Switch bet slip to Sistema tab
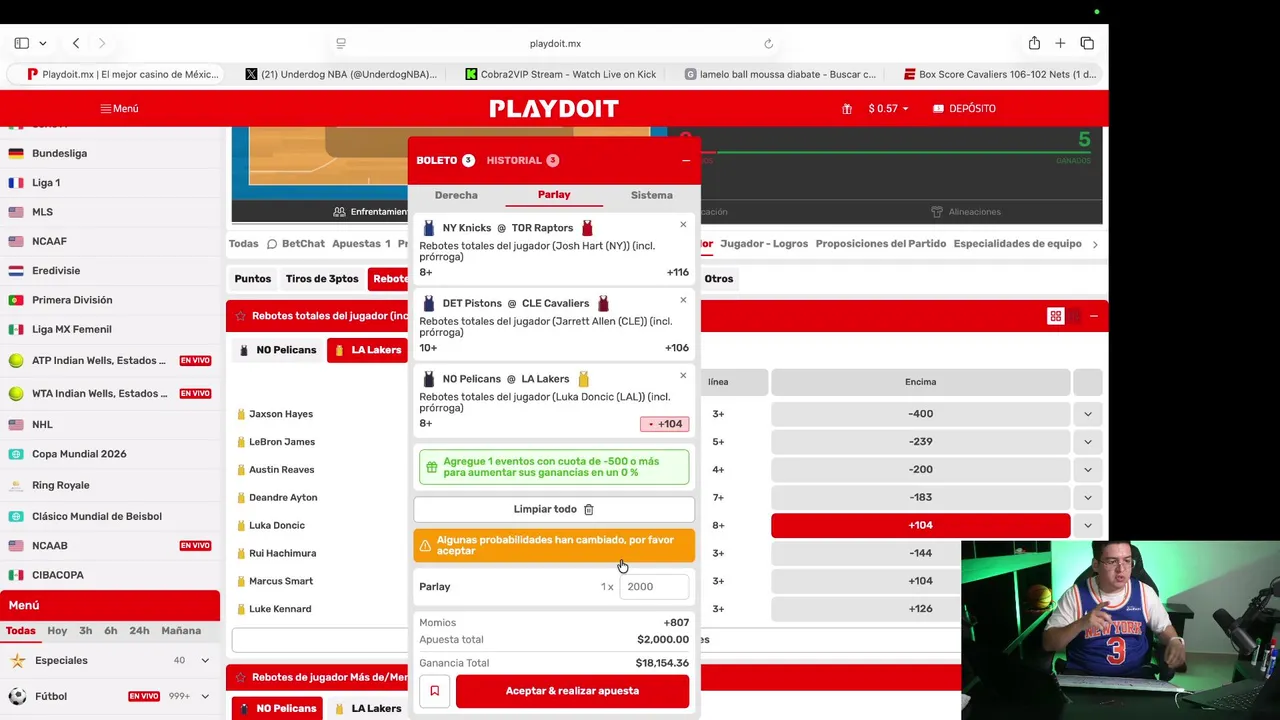Screen dimensions: 1280x720 651,195
